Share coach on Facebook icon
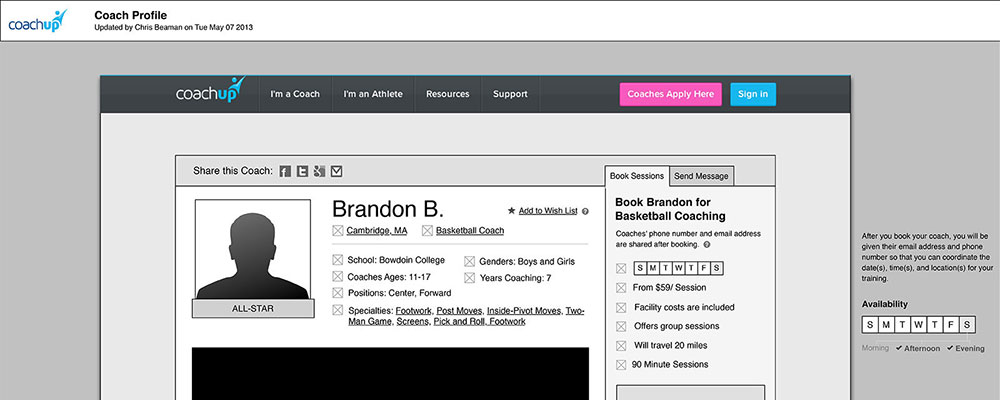This screenshot has width=1000, height=400. 285,171
